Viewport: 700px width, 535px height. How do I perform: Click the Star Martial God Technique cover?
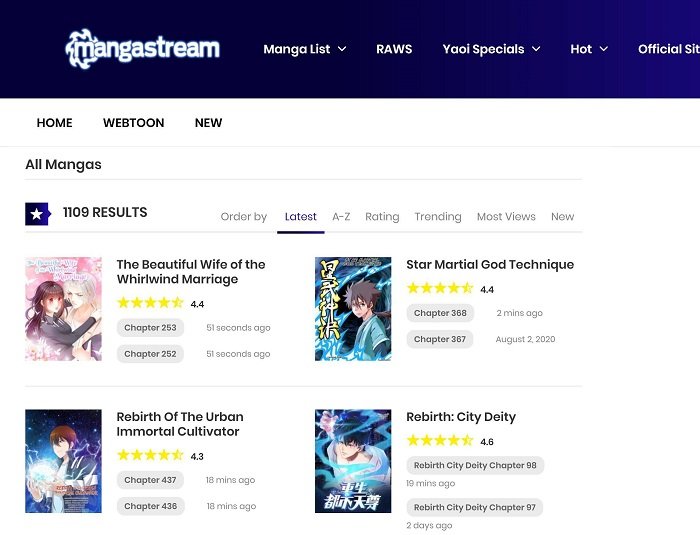[353, 309]
